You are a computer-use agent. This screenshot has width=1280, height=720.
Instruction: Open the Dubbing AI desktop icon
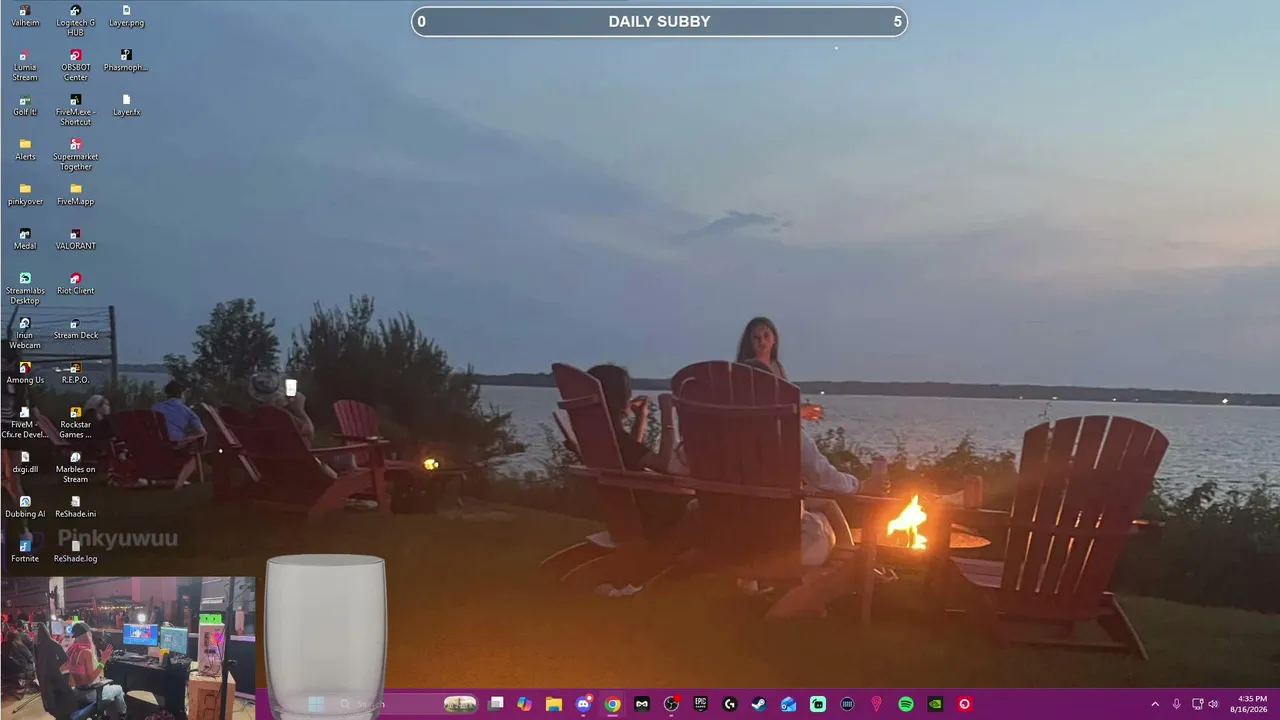tap(25, 507)
